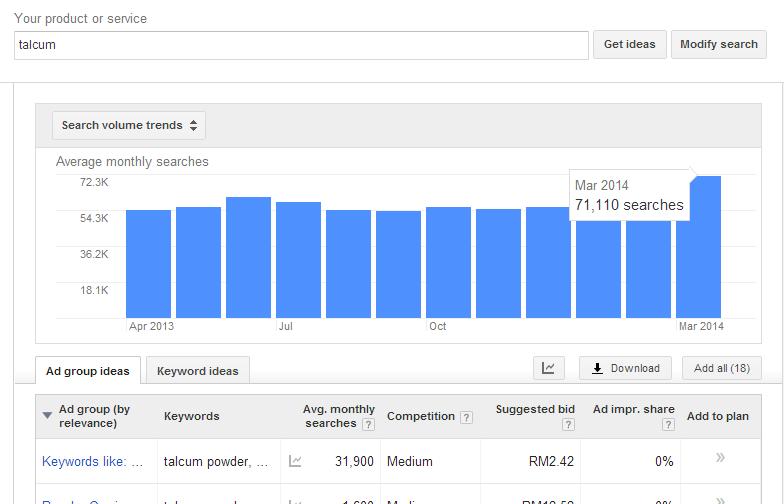Click the Oct bar in chart
Image resolution: width=784 pixels, height=504 pixels.
tap(448, 262)
